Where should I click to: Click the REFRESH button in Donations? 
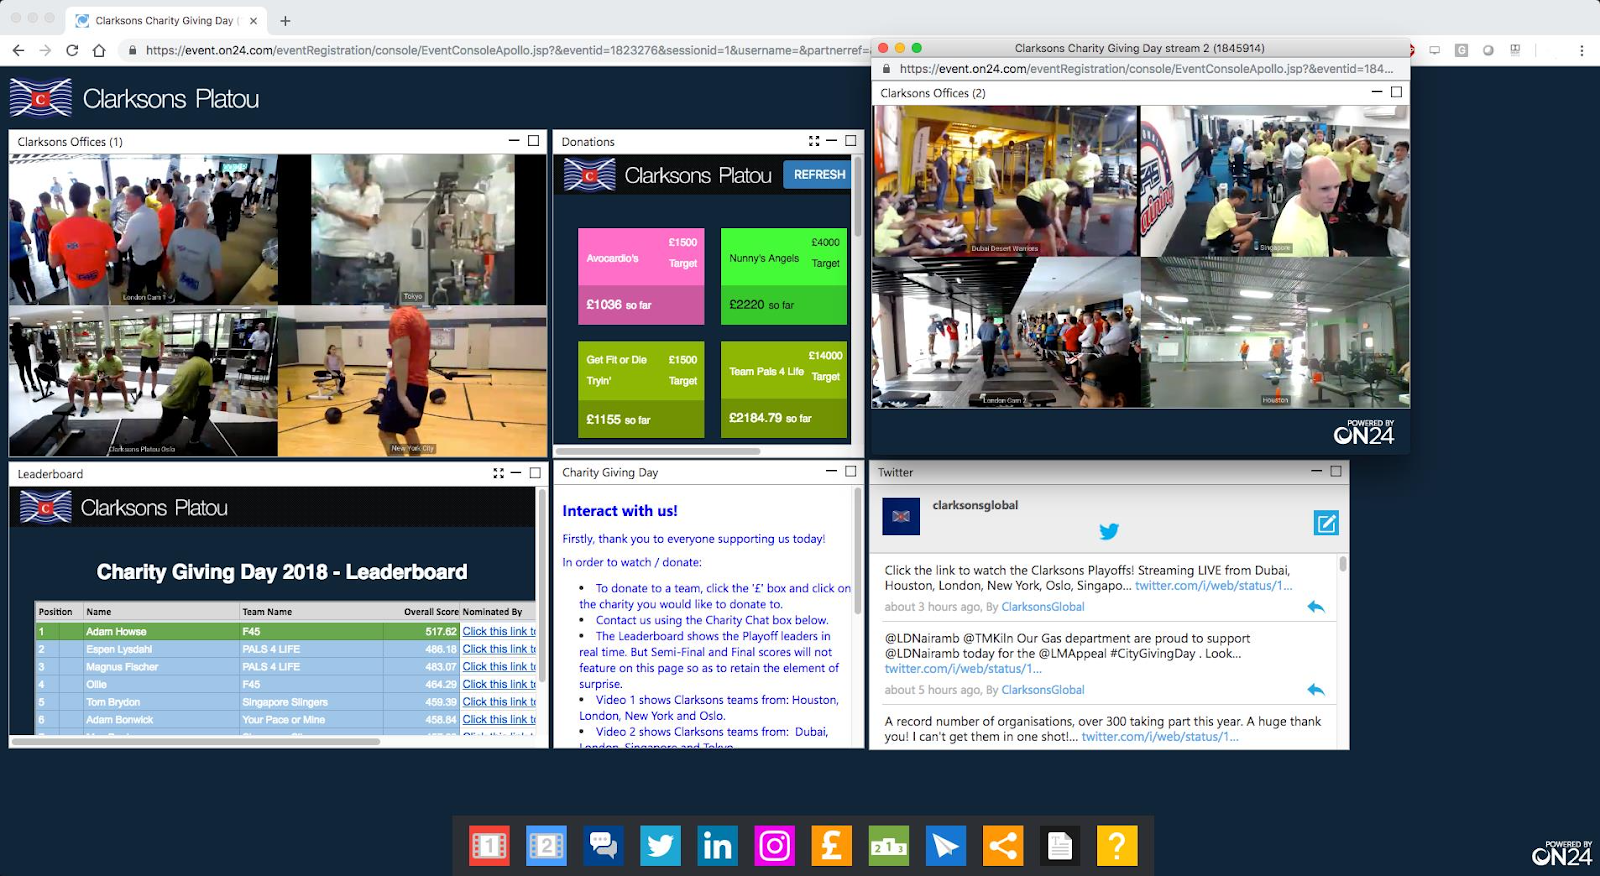click(x=819, y=174)
